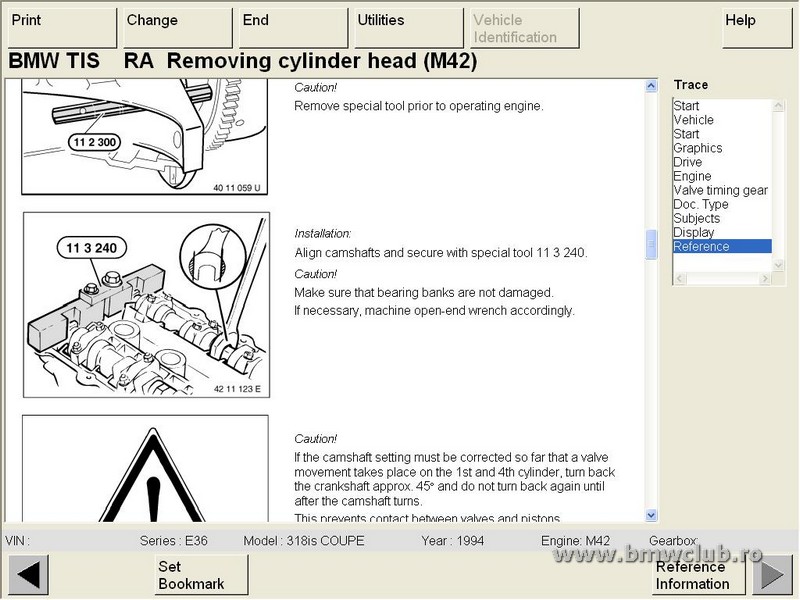Click the camshaft tool 11 3 240 illustration
The image size is (800, 600).
pos(145,305)
